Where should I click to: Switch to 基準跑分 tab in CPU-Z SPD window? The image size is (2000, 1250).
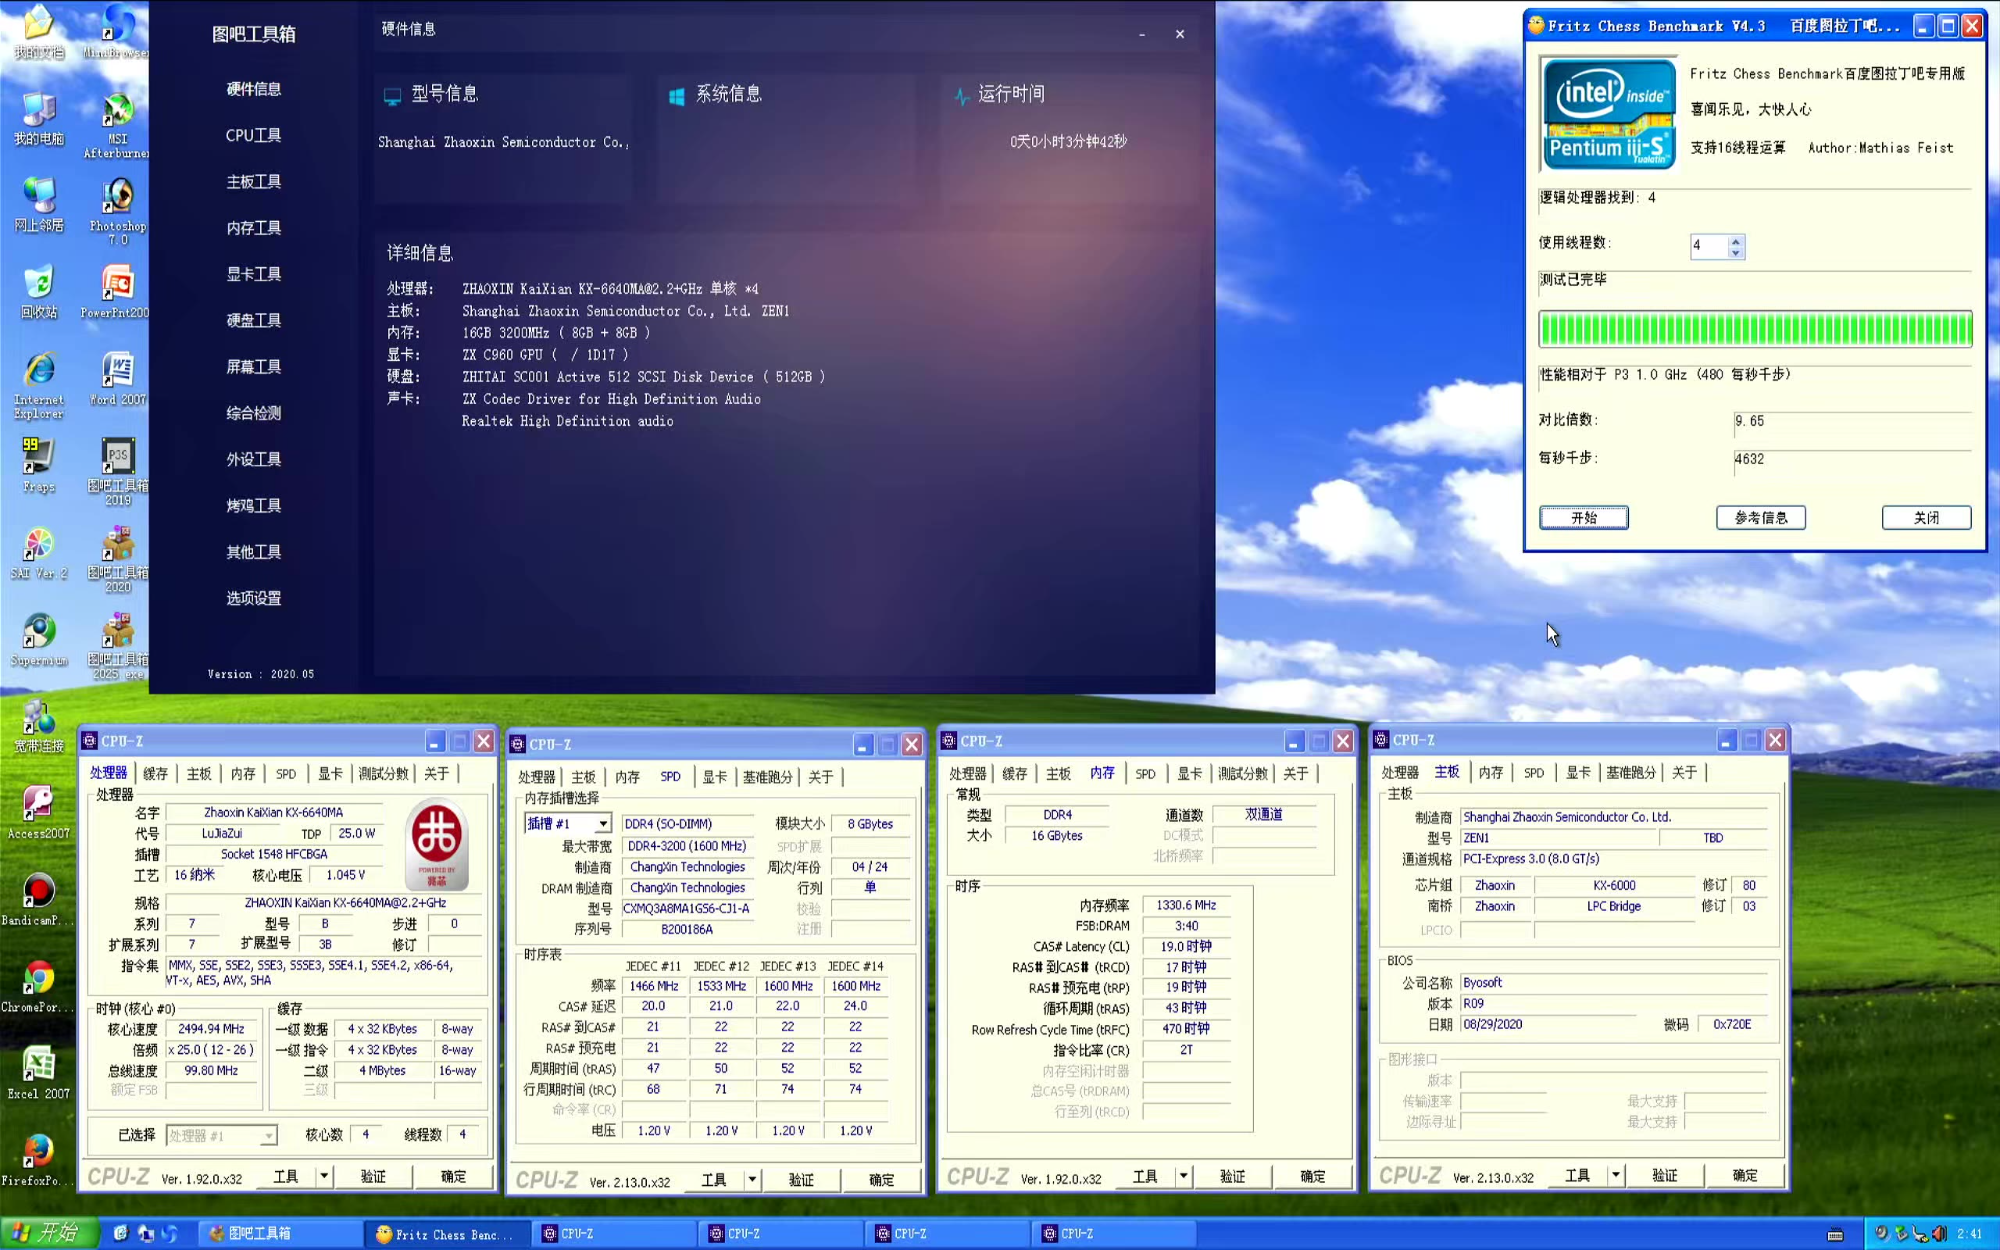pyautogui.click(x=767, y=777)
